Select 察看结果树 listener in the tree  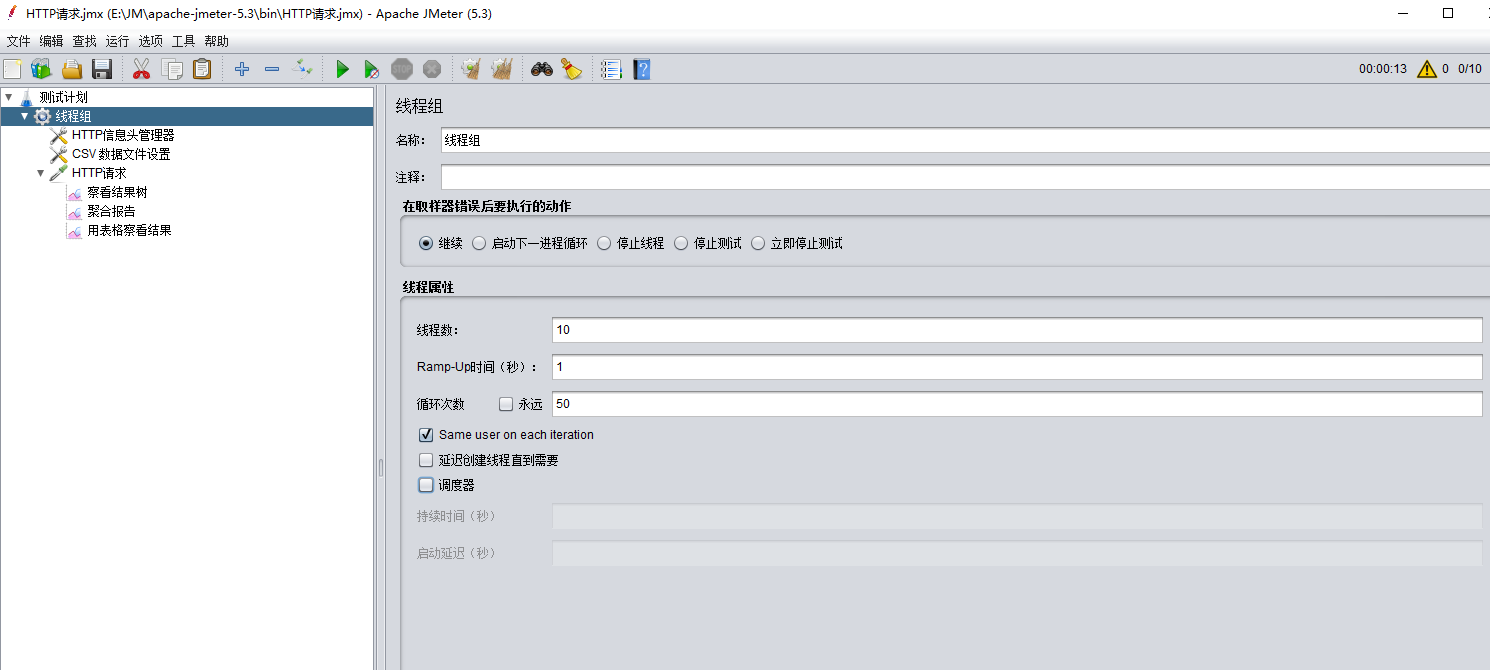117,192
